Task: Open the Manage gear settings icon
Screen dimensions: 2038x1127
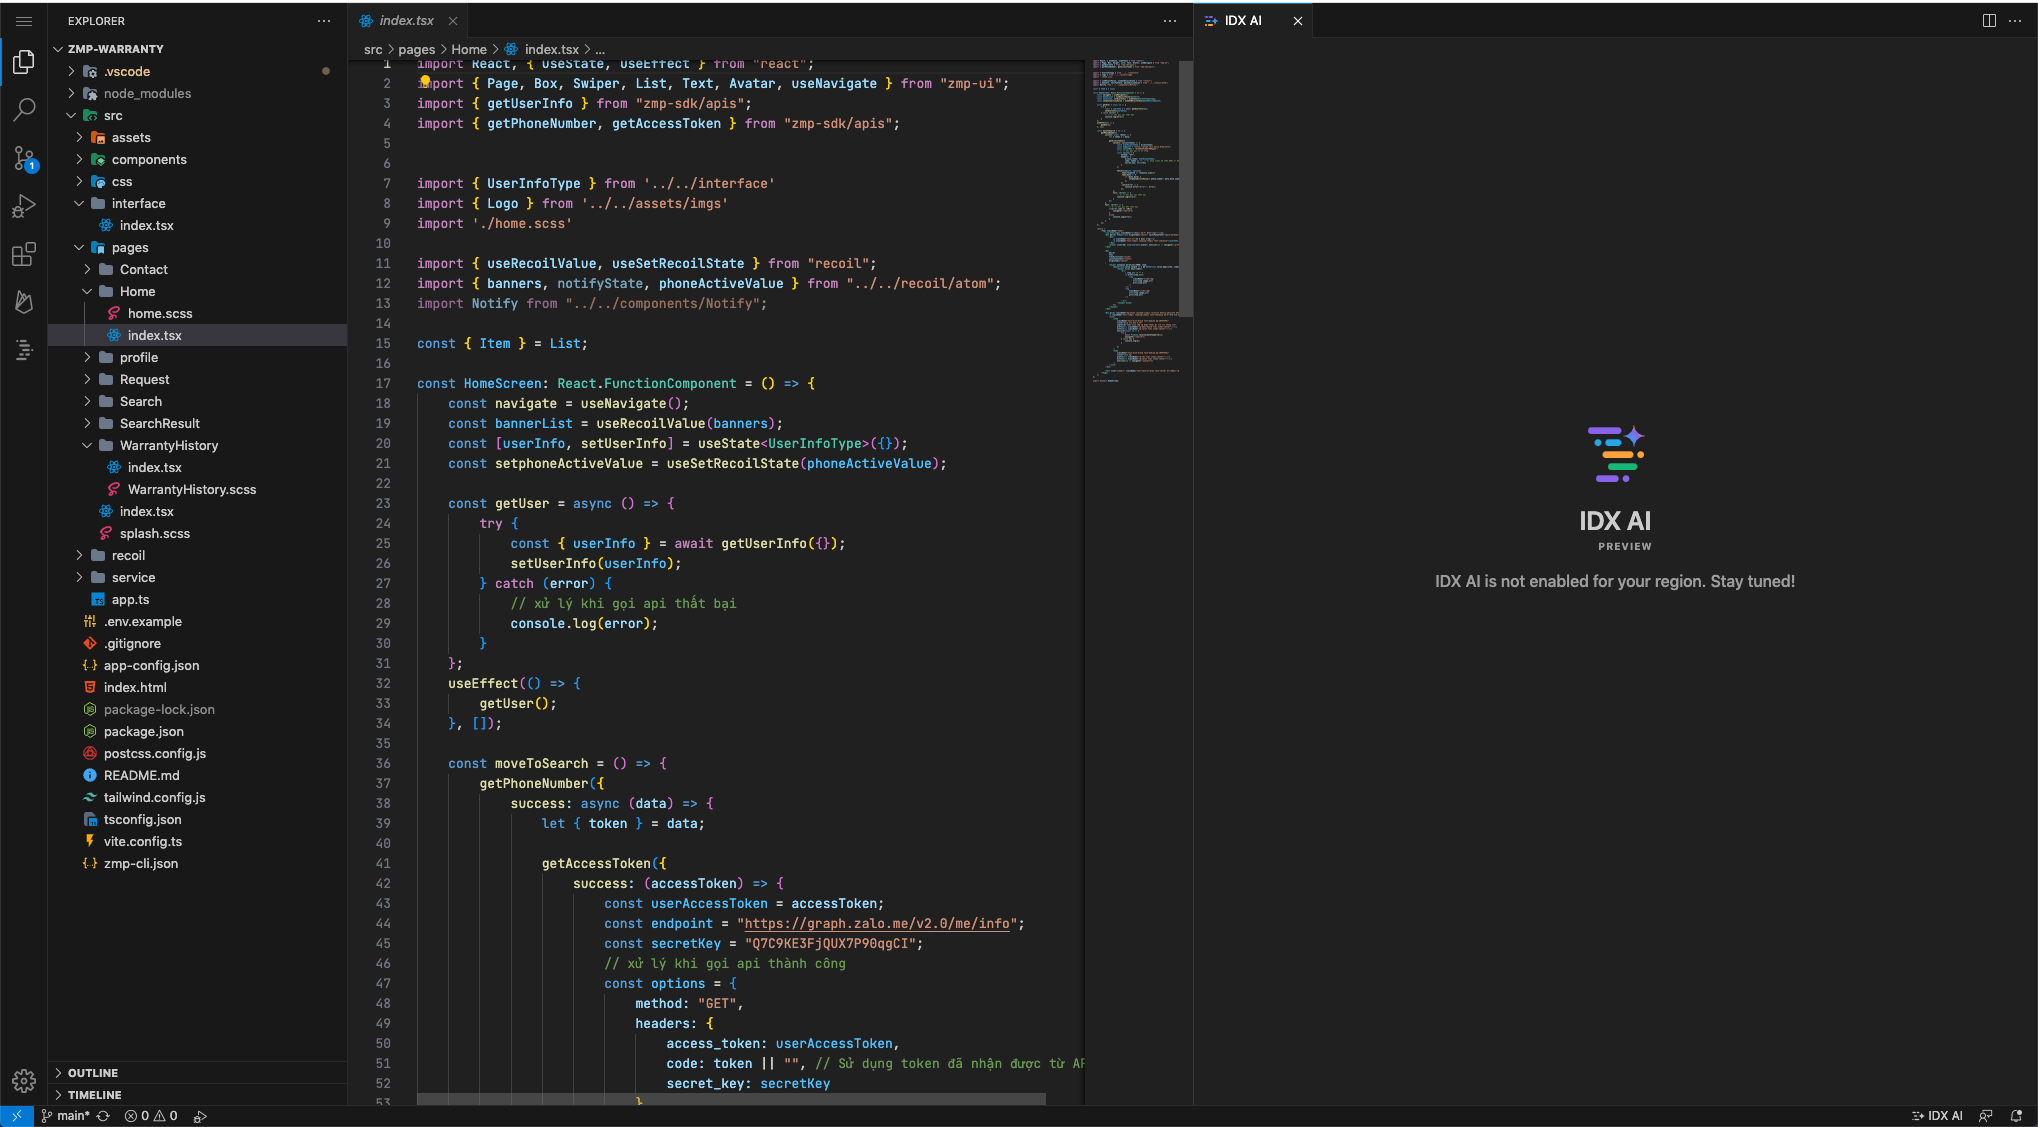Action: point(24,1080)
